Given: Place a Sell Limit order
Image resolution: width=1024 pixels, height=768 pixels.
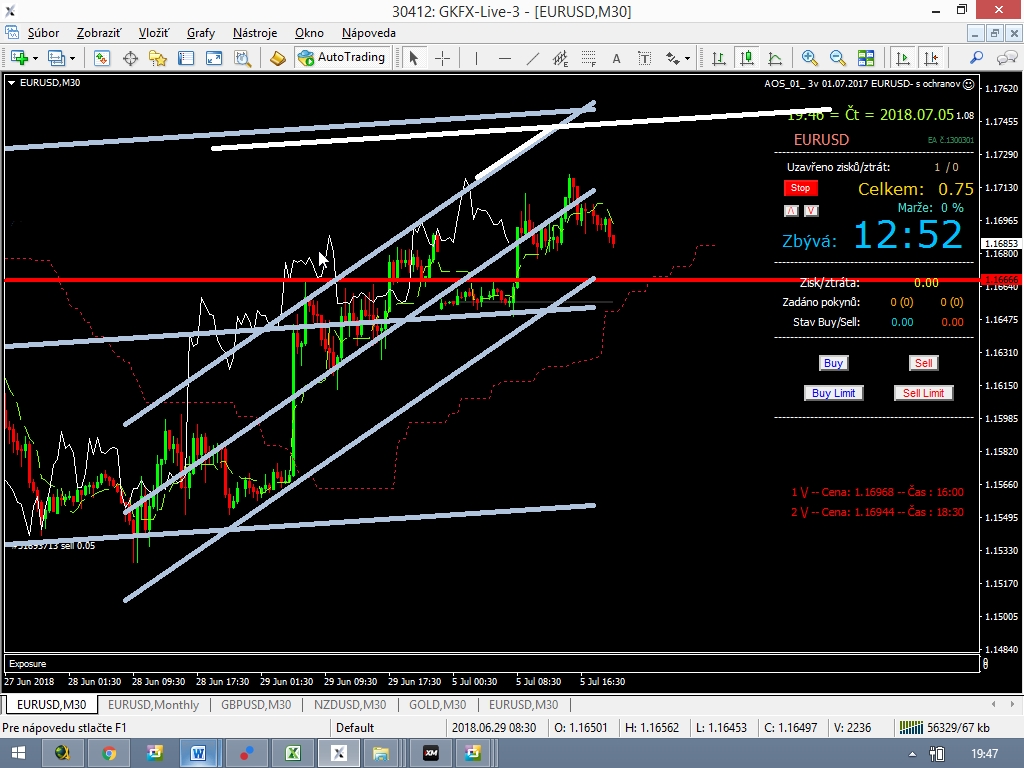Looking at the screenshot, I should (923, 393).
